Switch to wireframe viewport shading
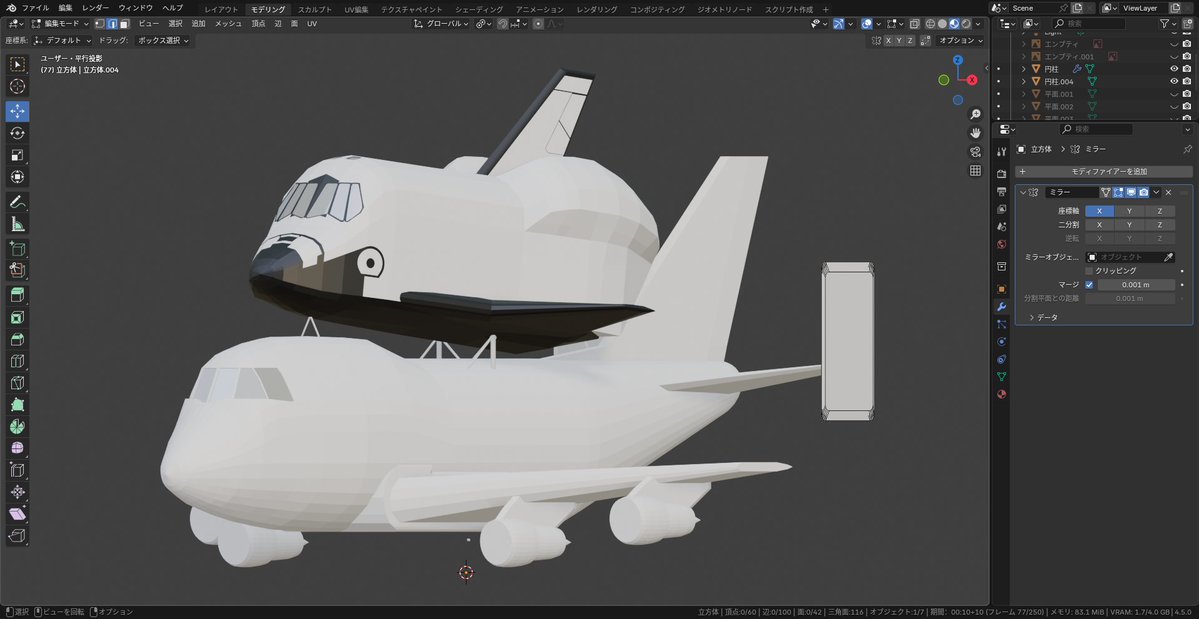Image resolution: width=1199 pixels, height=619 pixels. (931, 24)
